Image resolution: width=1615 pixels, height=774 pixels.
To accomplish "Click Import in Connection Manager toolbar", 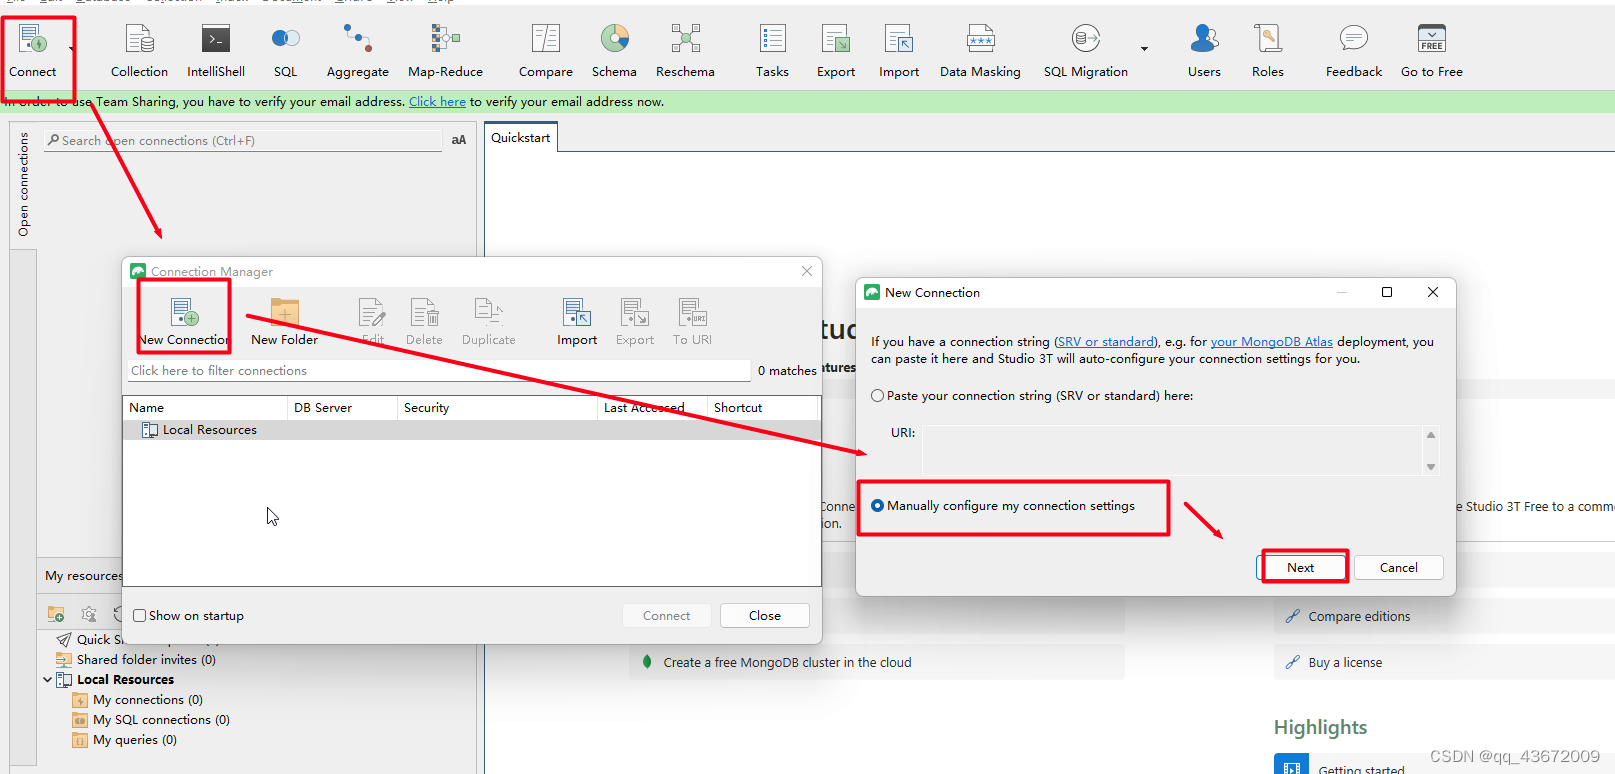I will pos(577,322).
